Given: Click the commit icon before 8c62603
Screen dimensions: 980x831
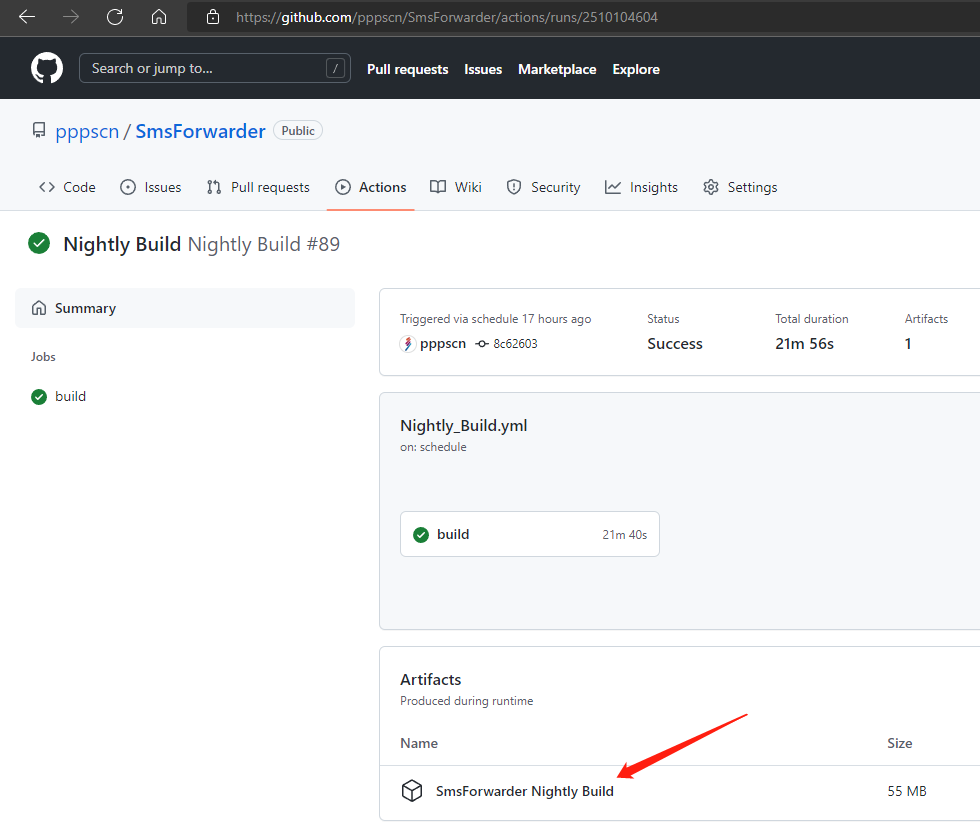Looking at the screenshot, I should (482, 344).
